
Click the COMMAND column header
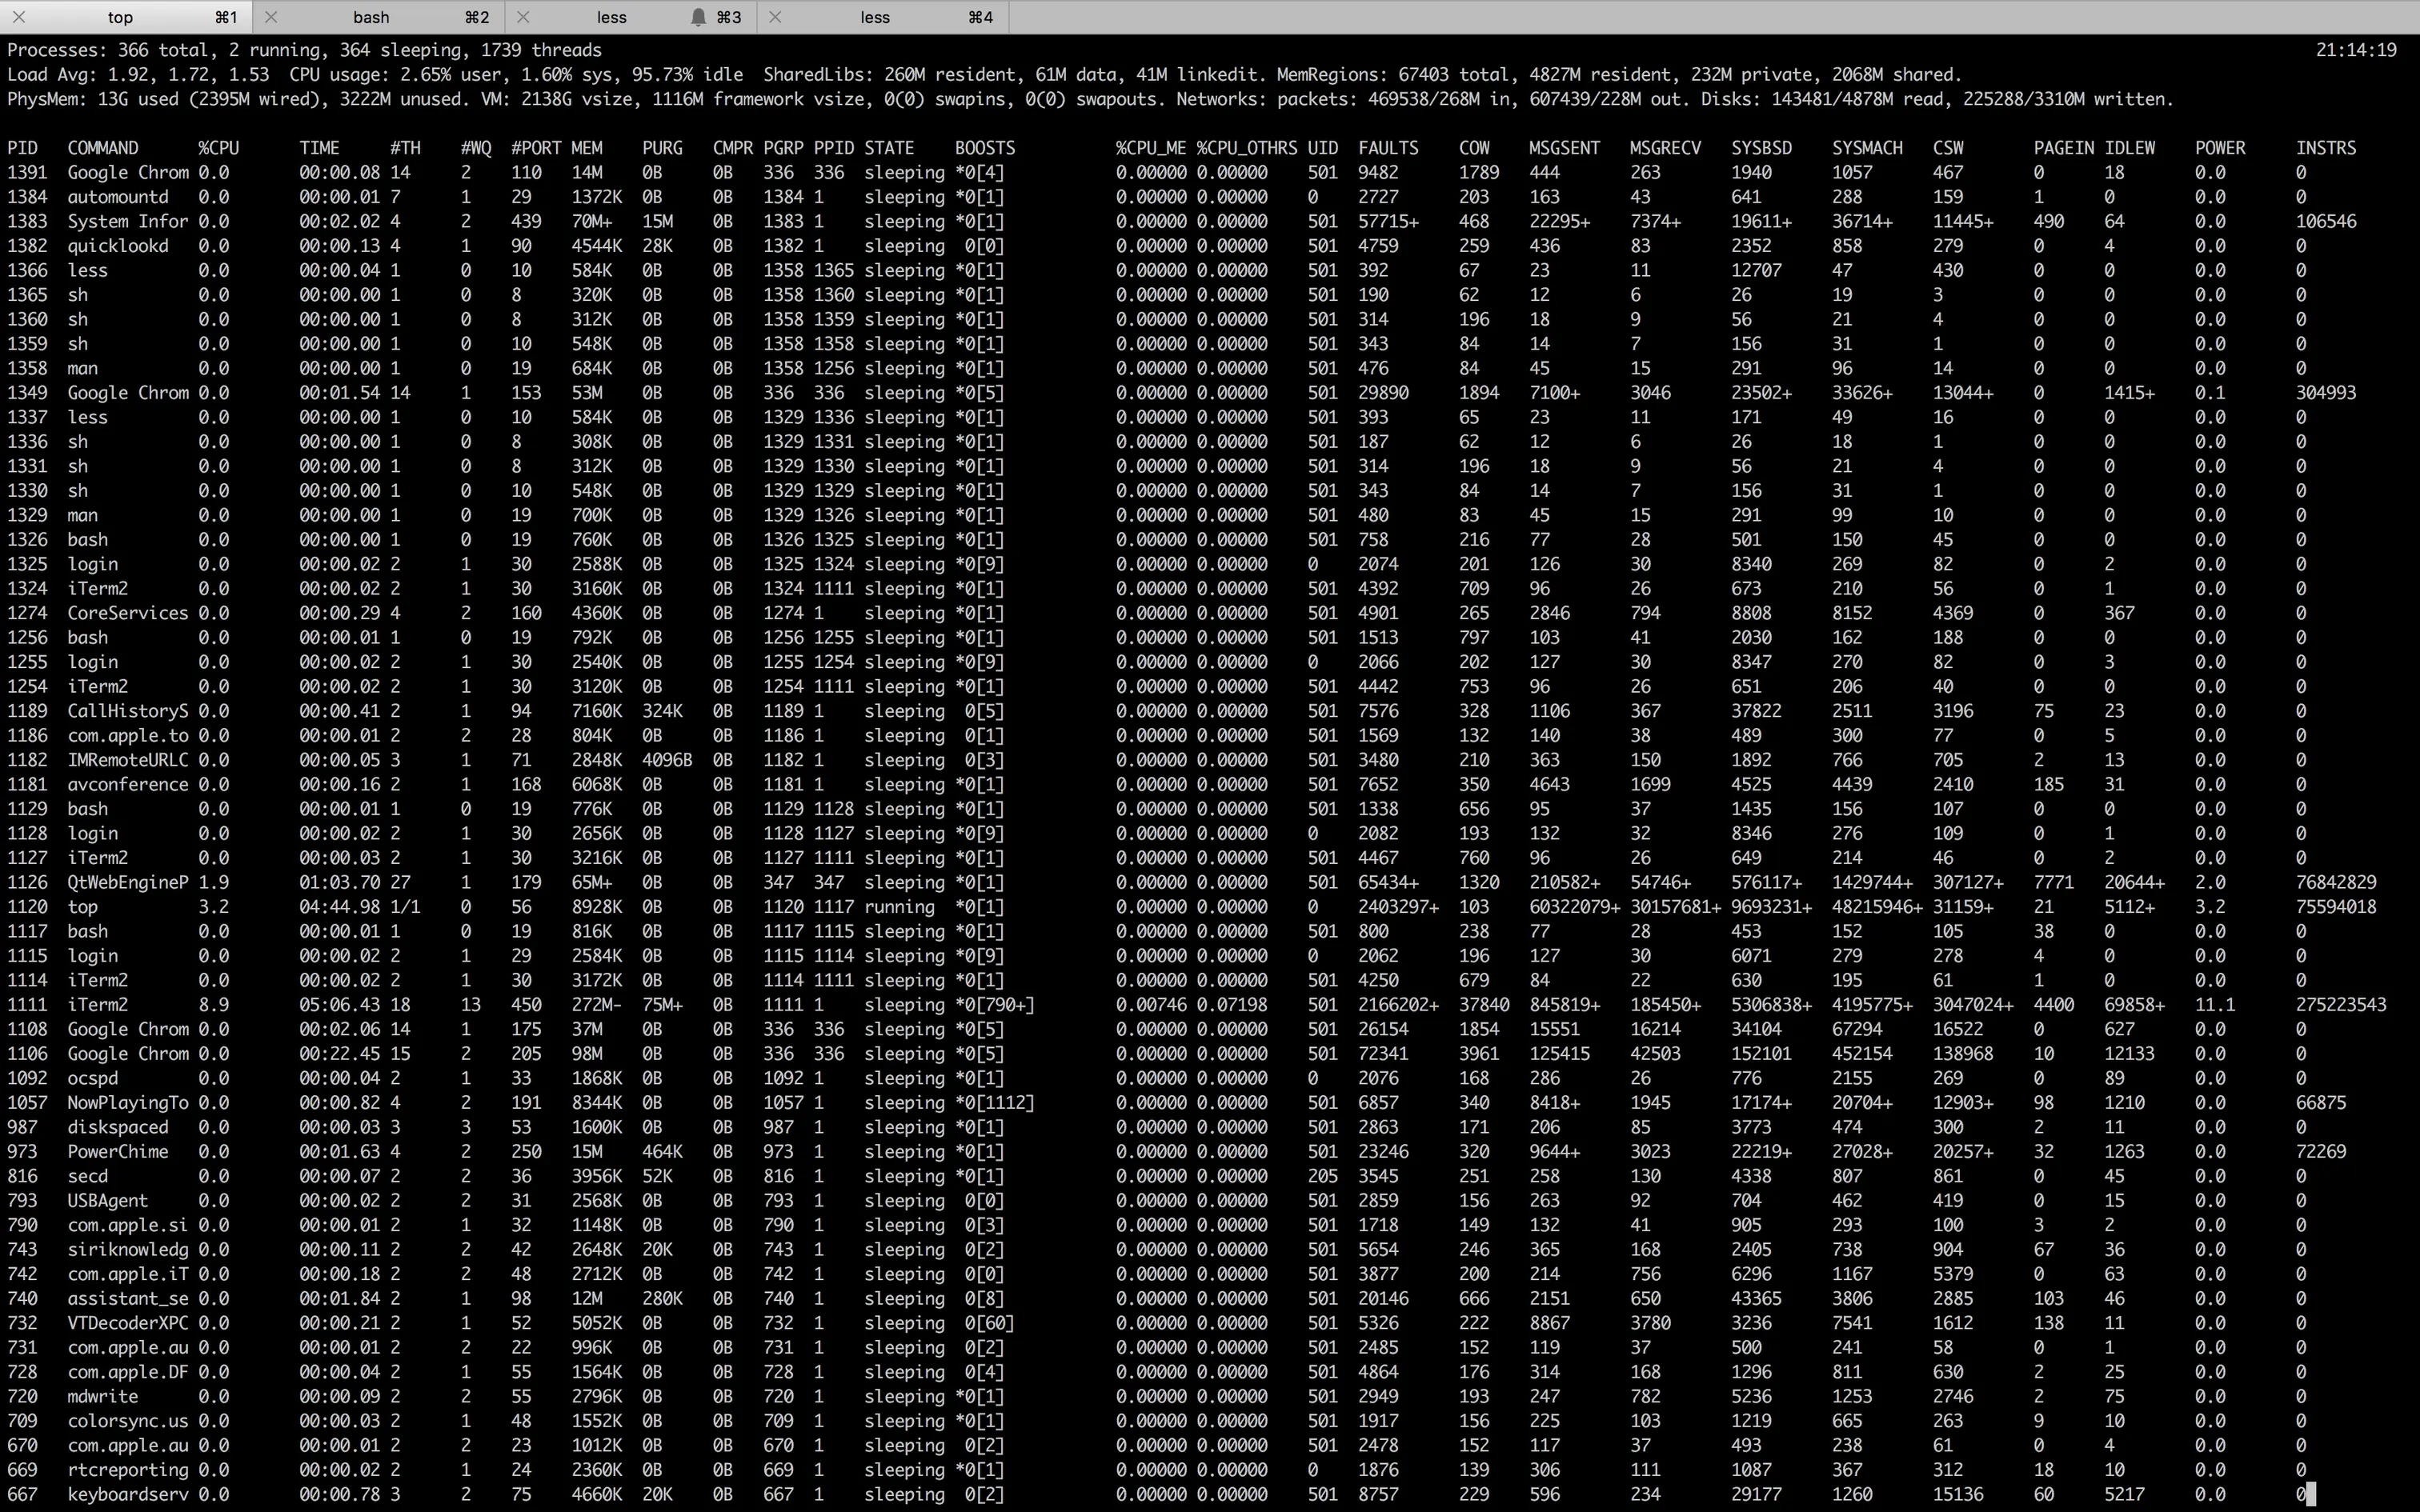103,148
